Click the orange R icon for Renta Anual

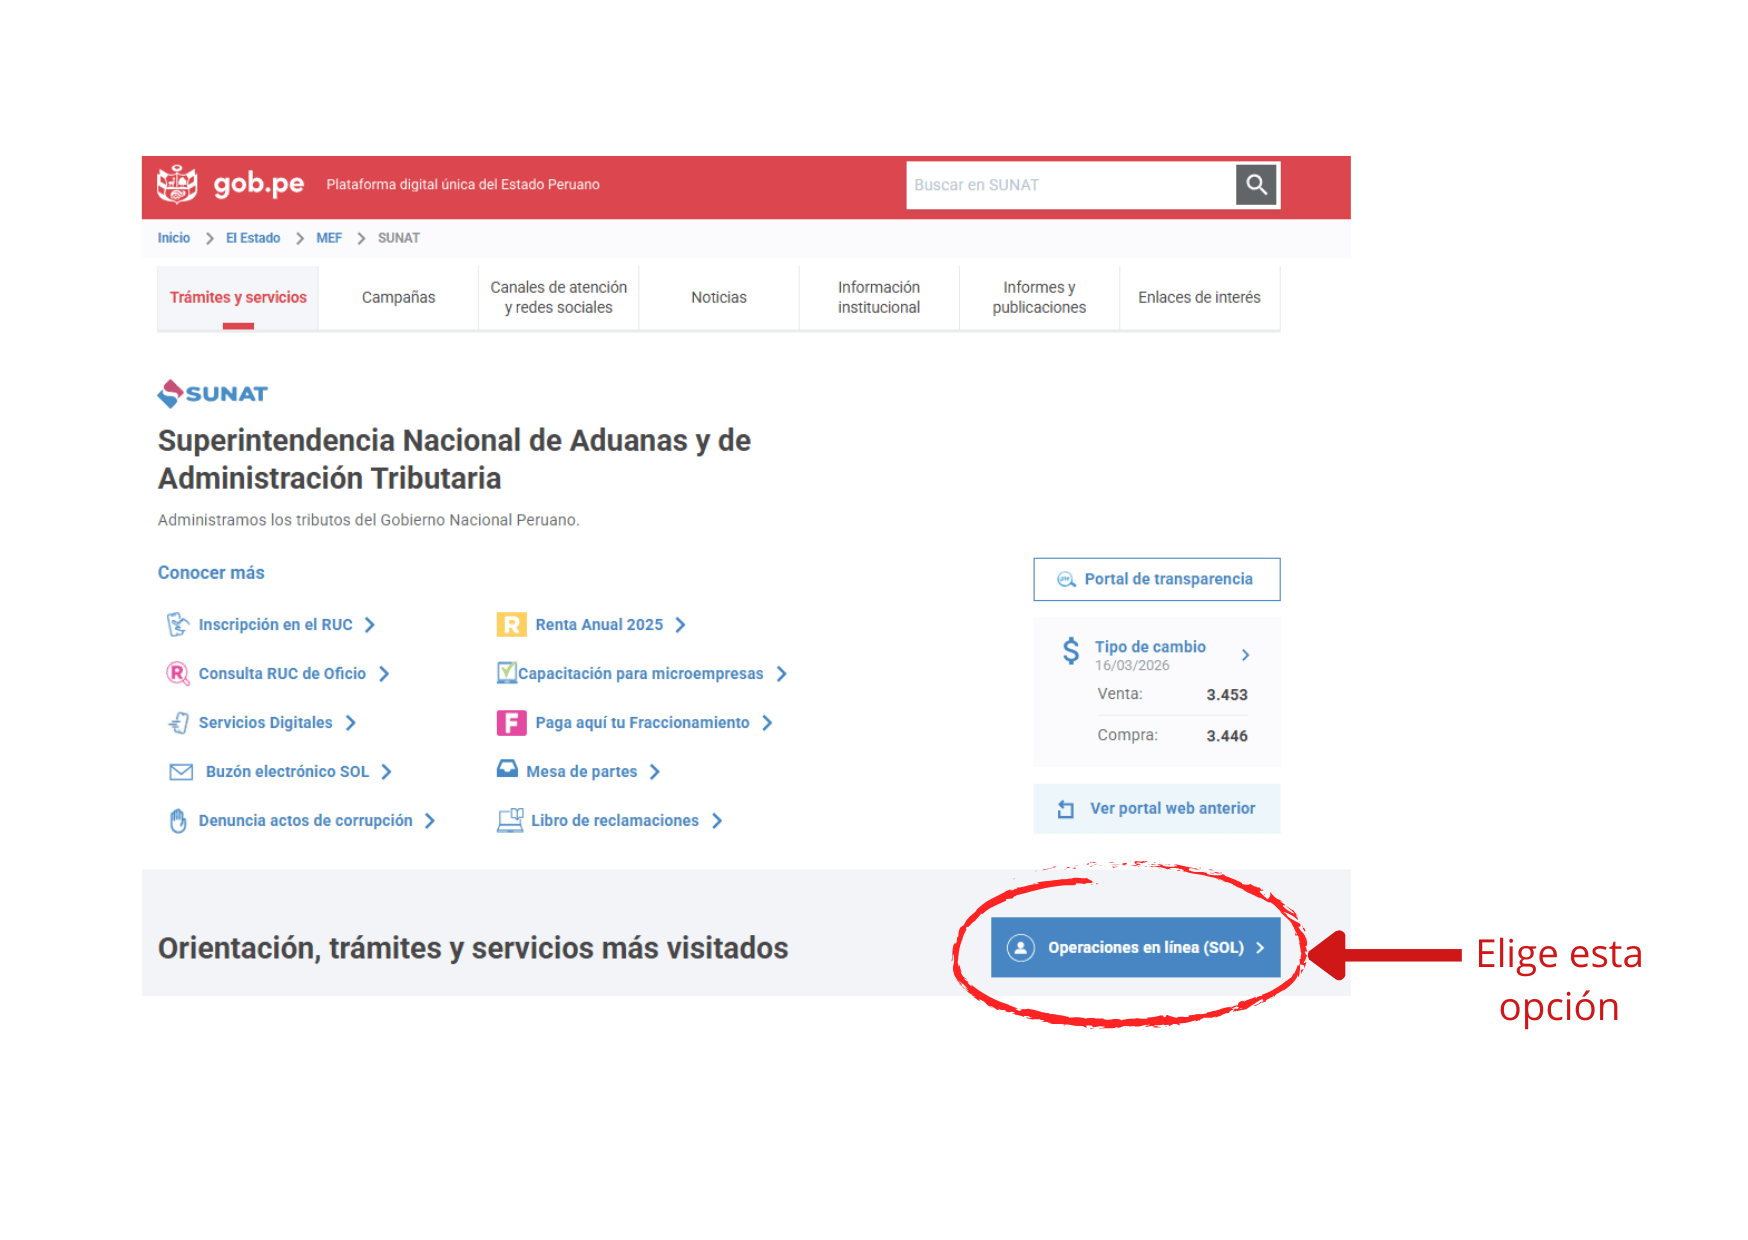(x=511, y=625)
